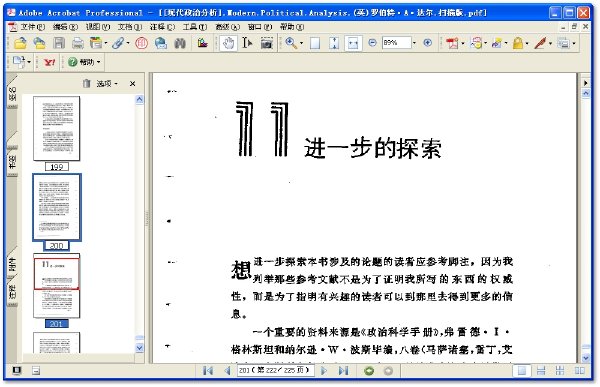Open the 工具(T) menu
Viewport: 600px width, 387px height.
(x=195, y=27)
